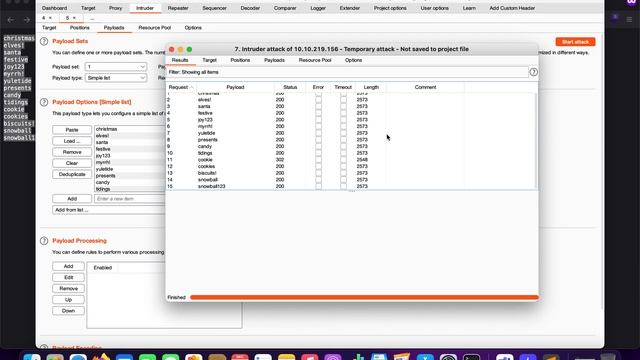Switch to the Repeater tab

[178, 8]
